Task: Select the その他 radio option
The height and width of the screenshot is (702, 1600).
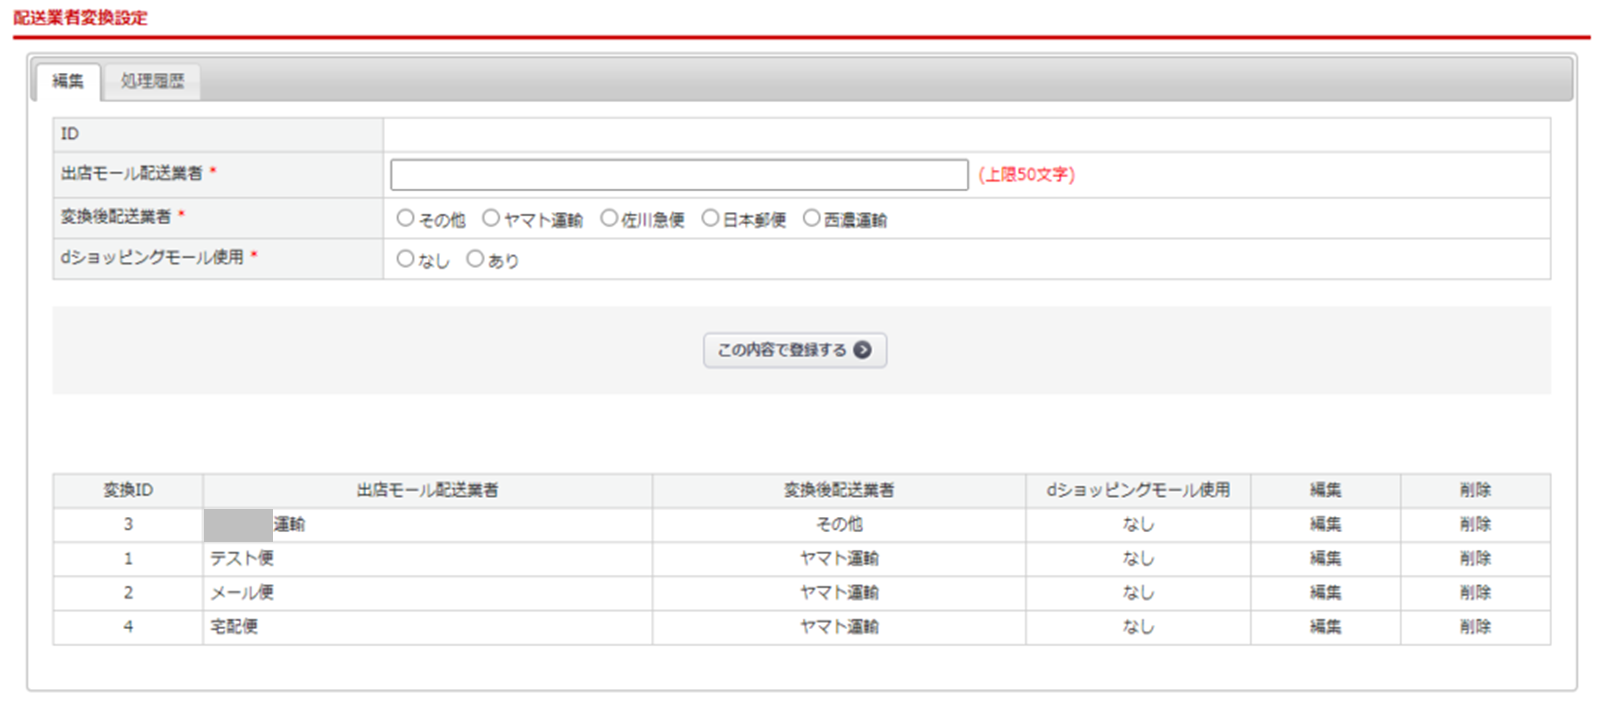Action: coord(405,218)
